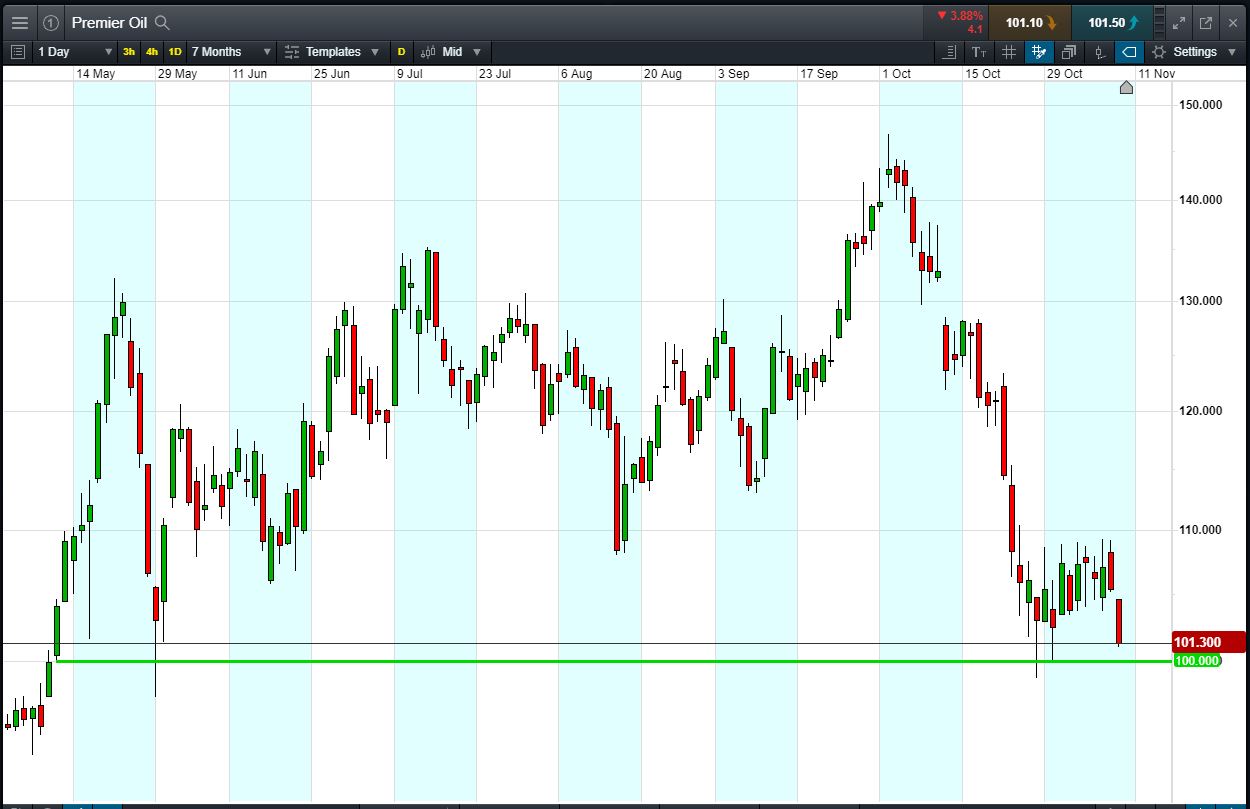This screenshot has width=1250, height=809.
Task: Open the Mid chart type dropdown
Action: (x=462, y=51)
